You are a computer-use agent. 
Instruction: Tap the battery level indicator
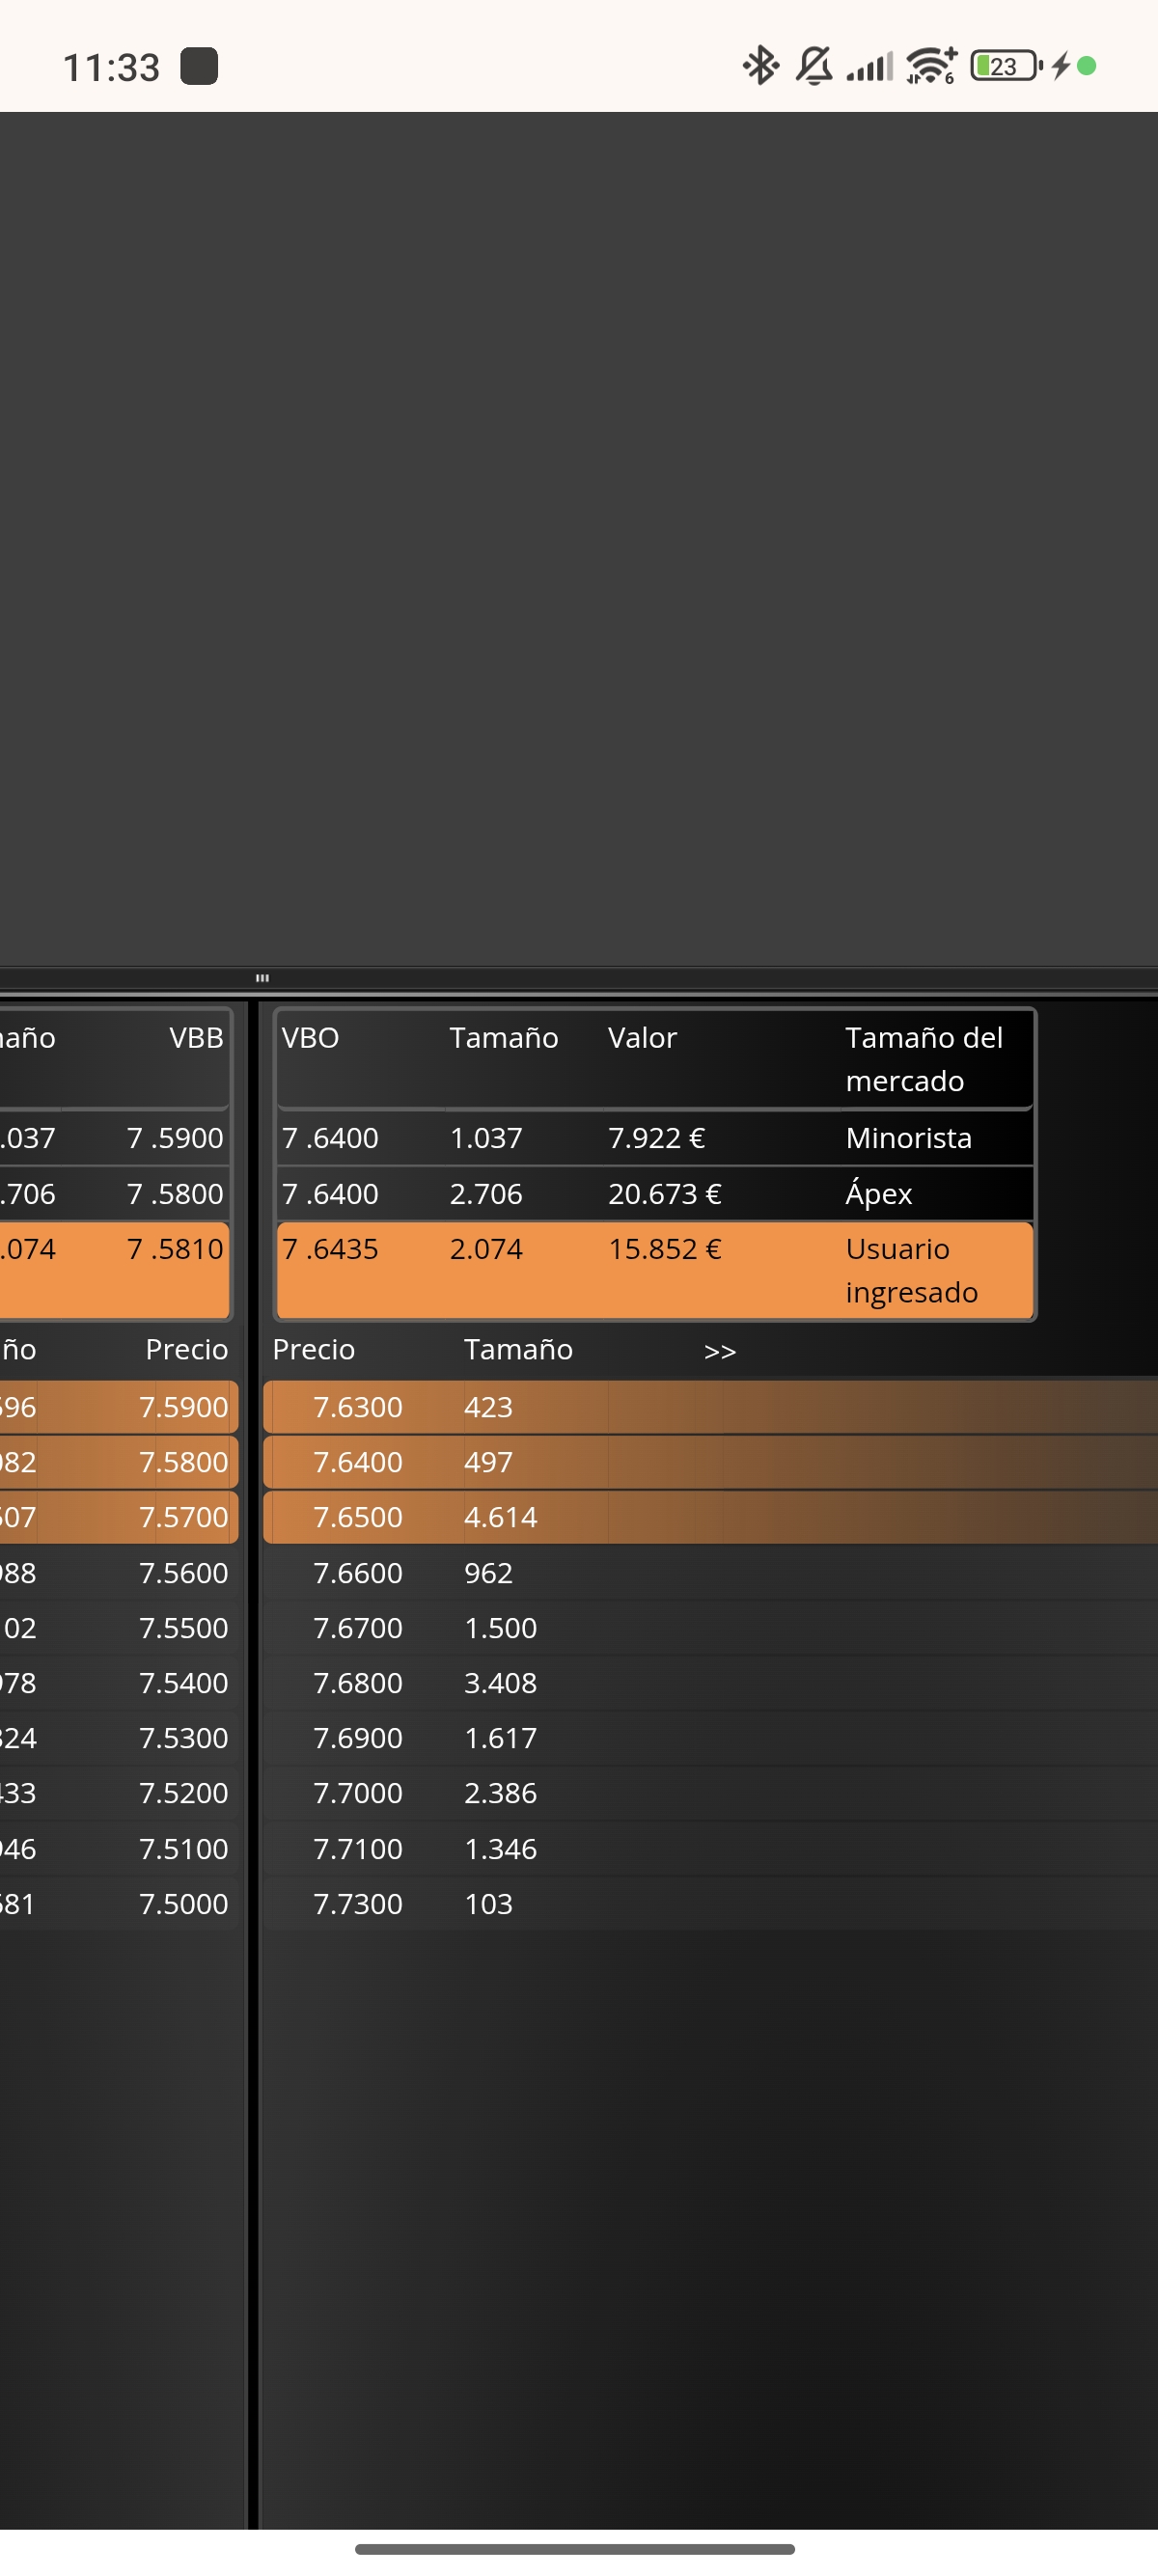tap(1006, 66)
